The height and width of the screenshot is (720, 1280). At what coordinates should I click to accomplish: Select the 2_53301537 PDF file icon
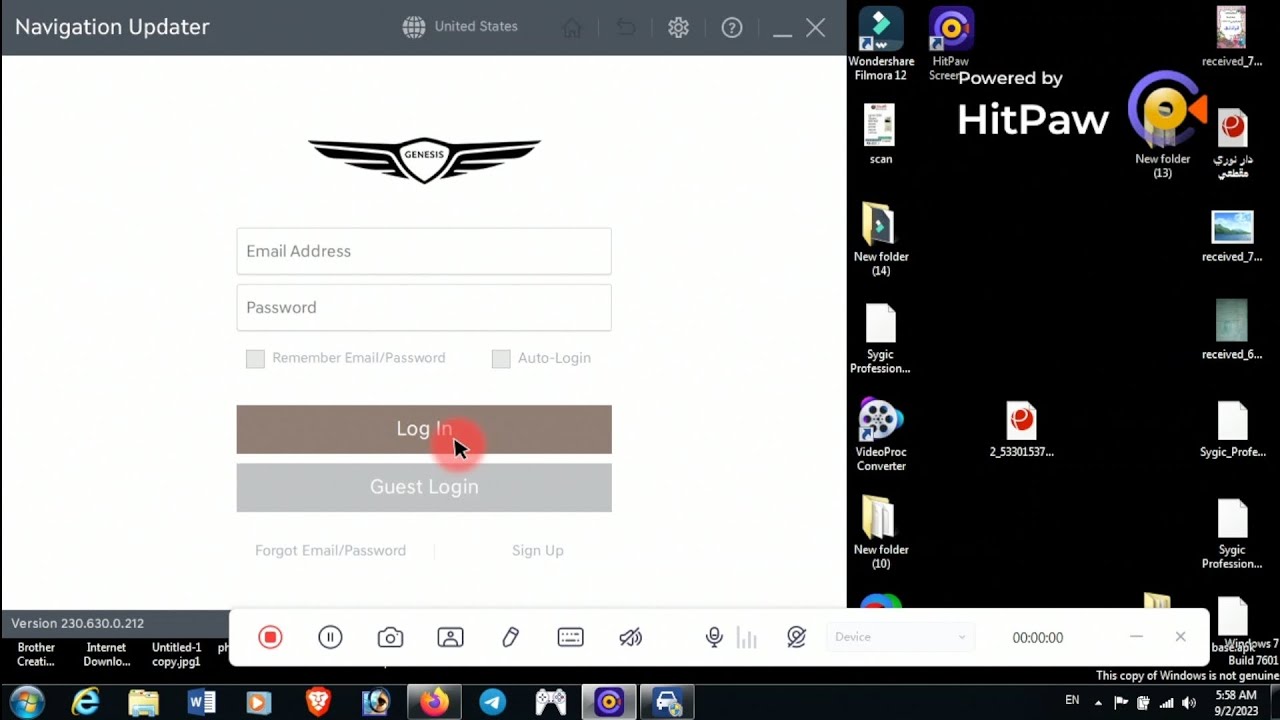coord(1021,430)
